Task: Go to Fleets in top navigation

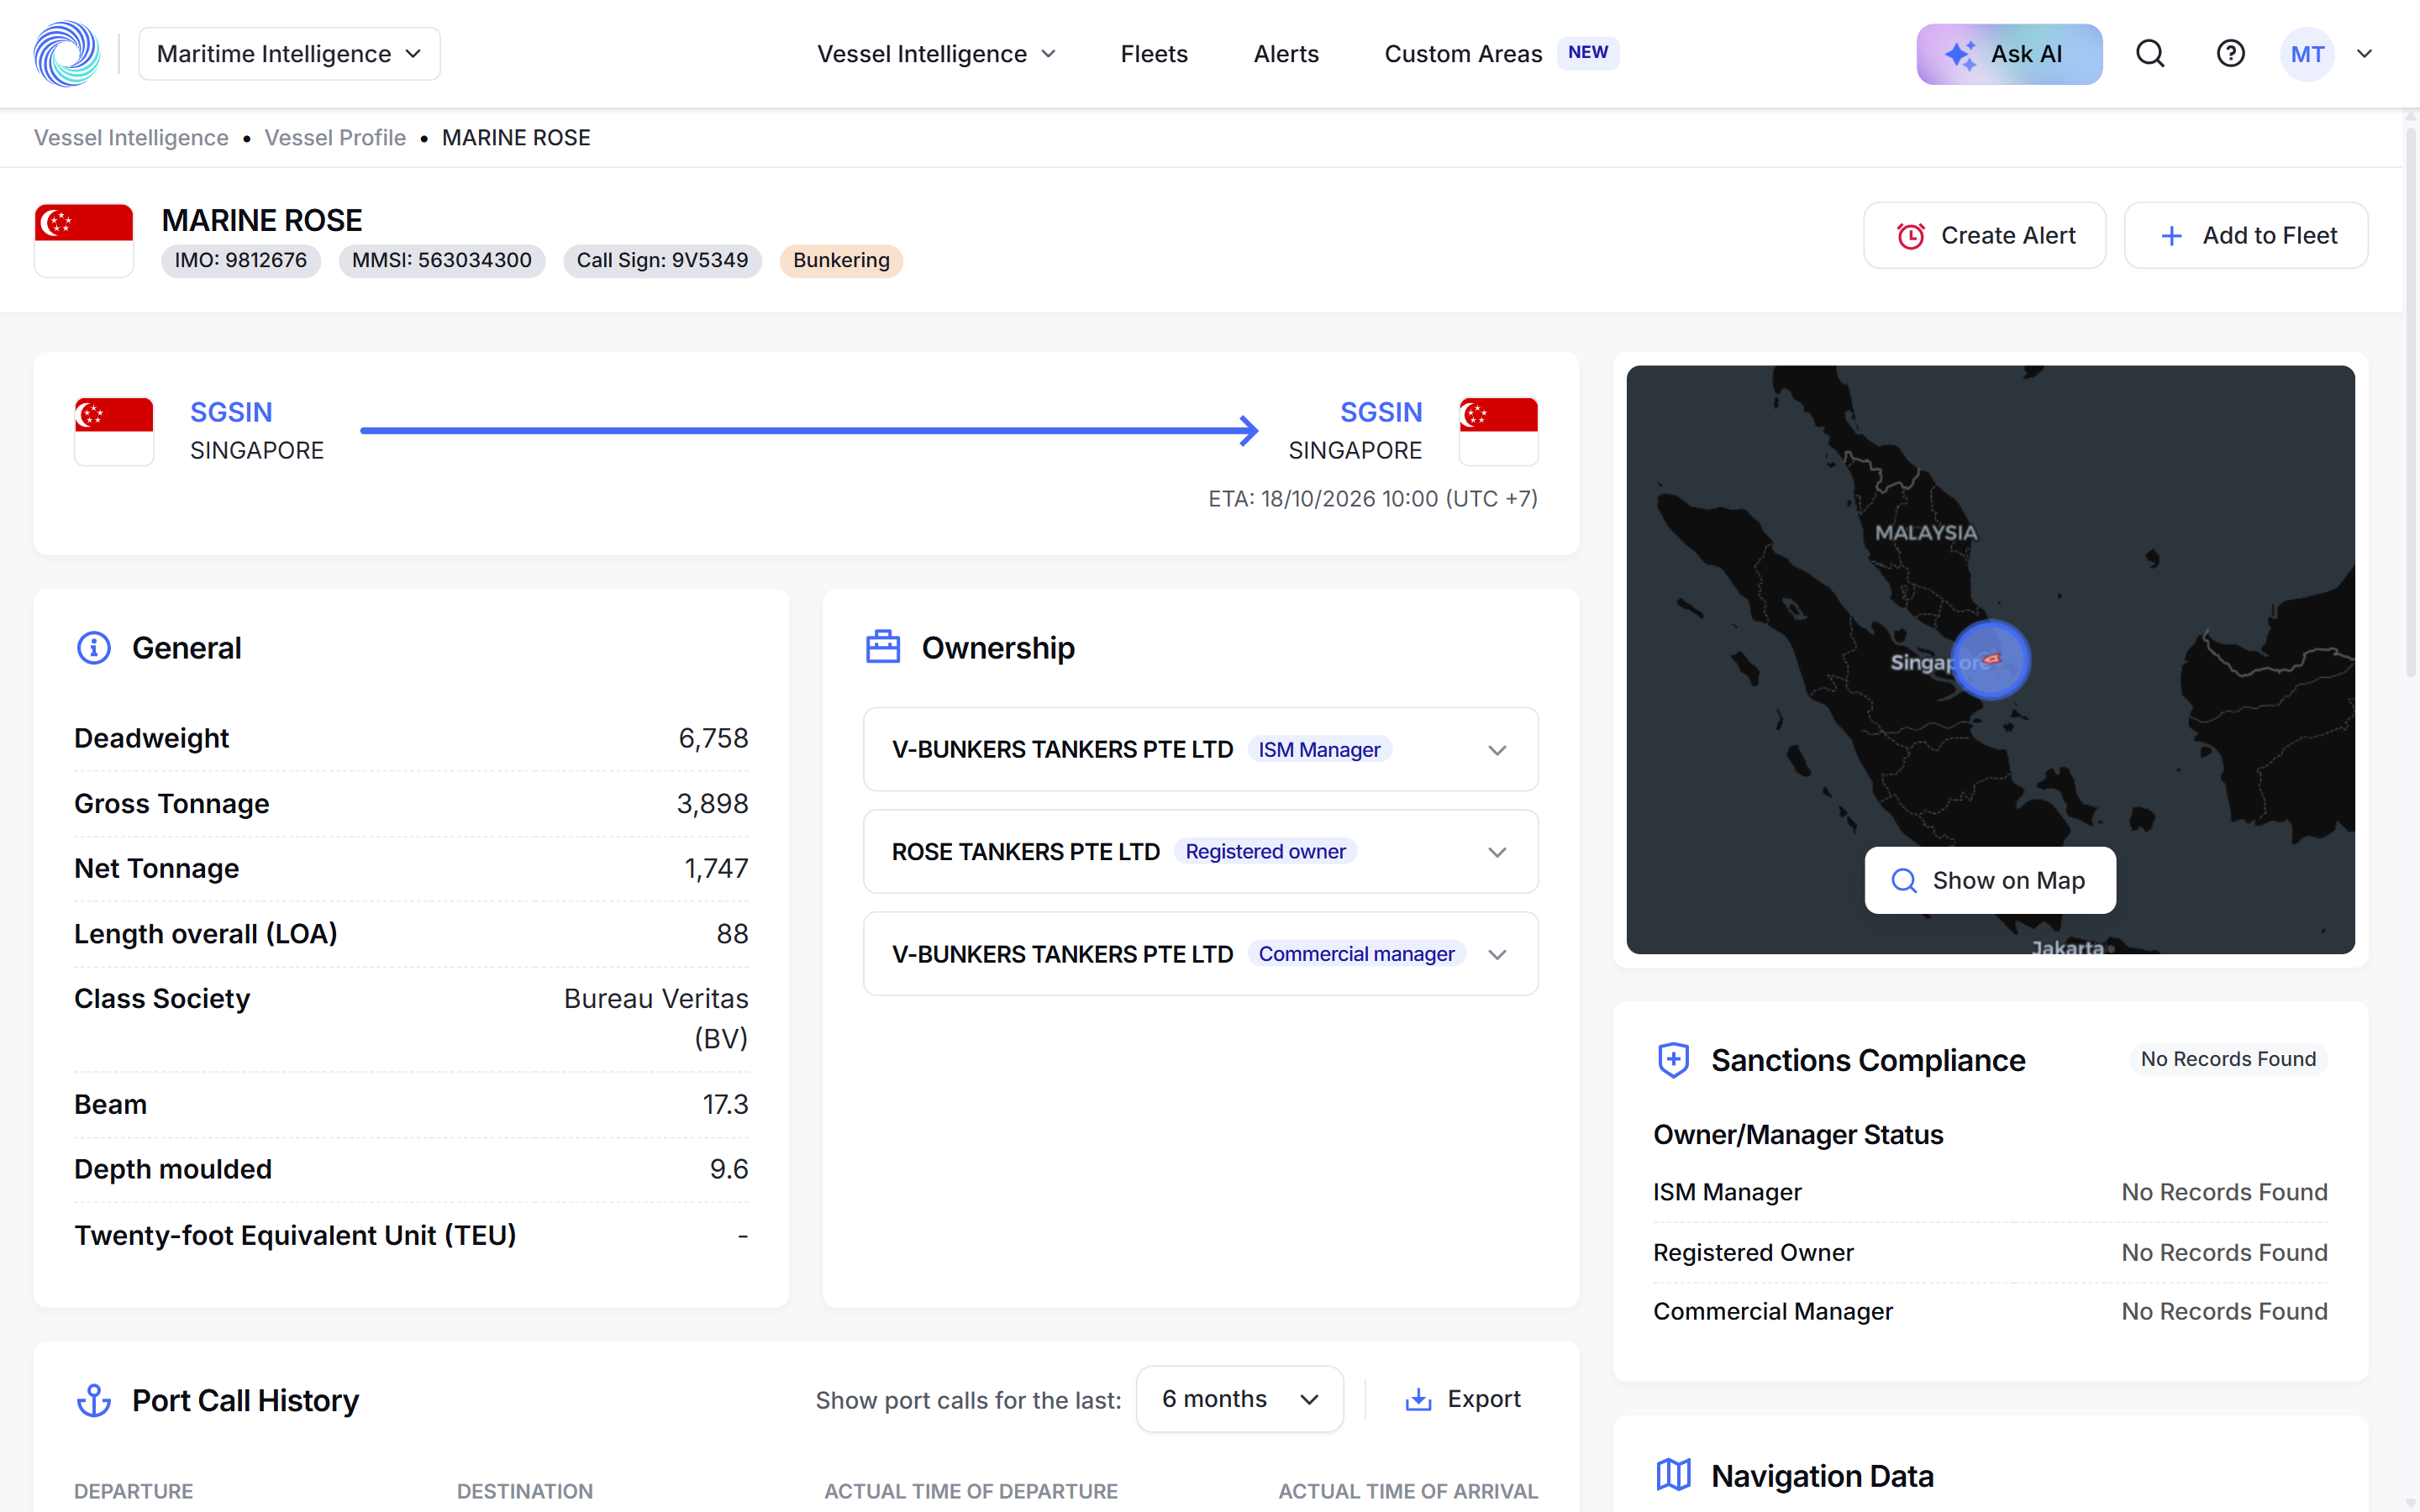Action: click(x=1154, y=54)
